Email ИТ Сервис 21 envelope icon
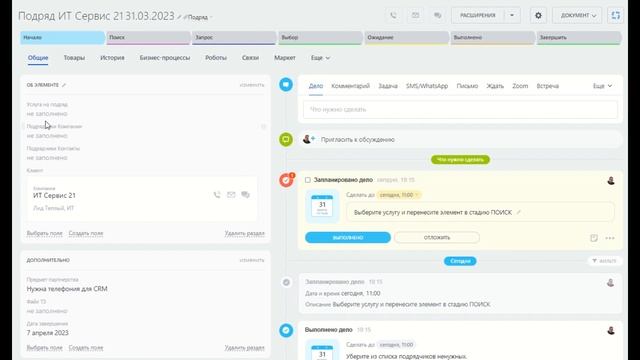 coord(231,195)
